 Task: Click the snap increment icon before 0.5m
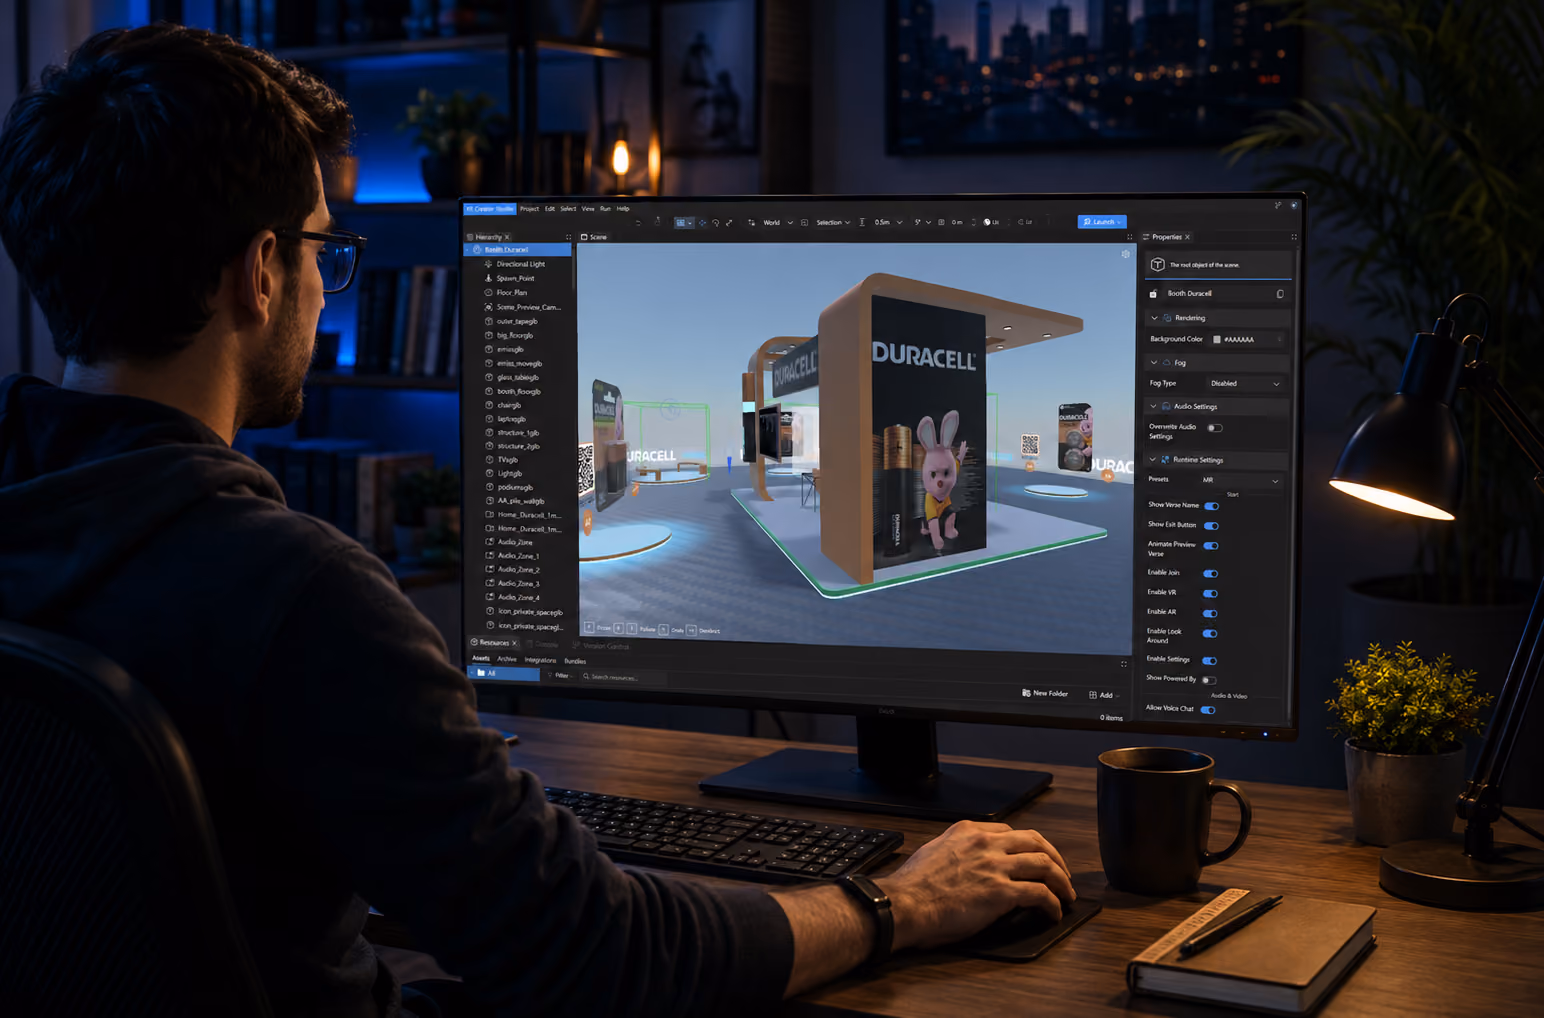point(862,222)
